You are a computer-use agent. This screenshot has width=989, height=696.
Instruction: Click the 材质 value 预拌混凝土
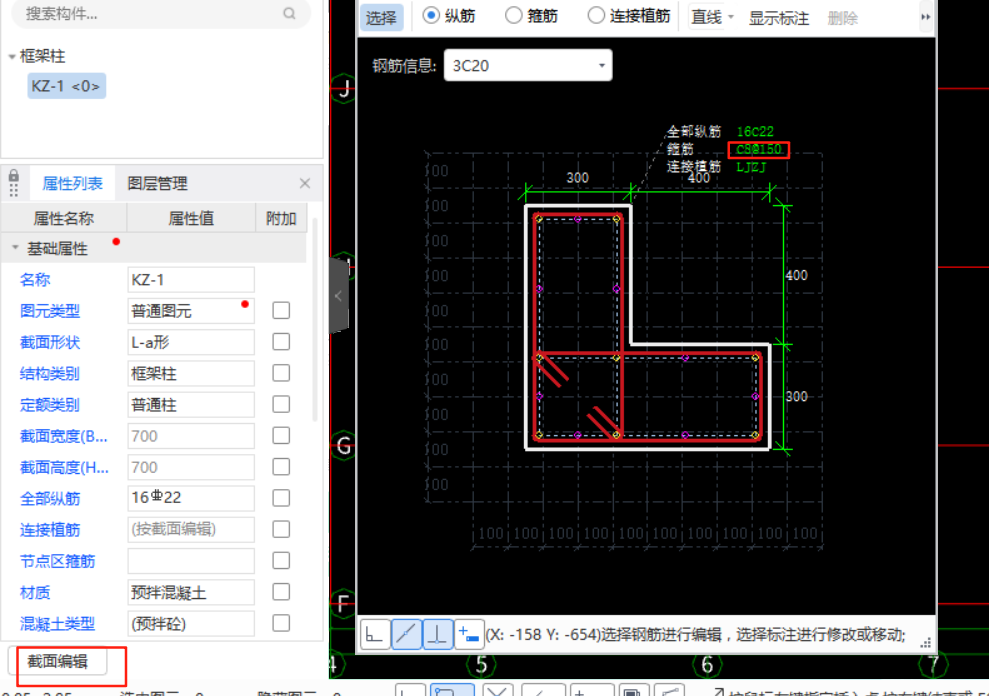tap(191, 592)
